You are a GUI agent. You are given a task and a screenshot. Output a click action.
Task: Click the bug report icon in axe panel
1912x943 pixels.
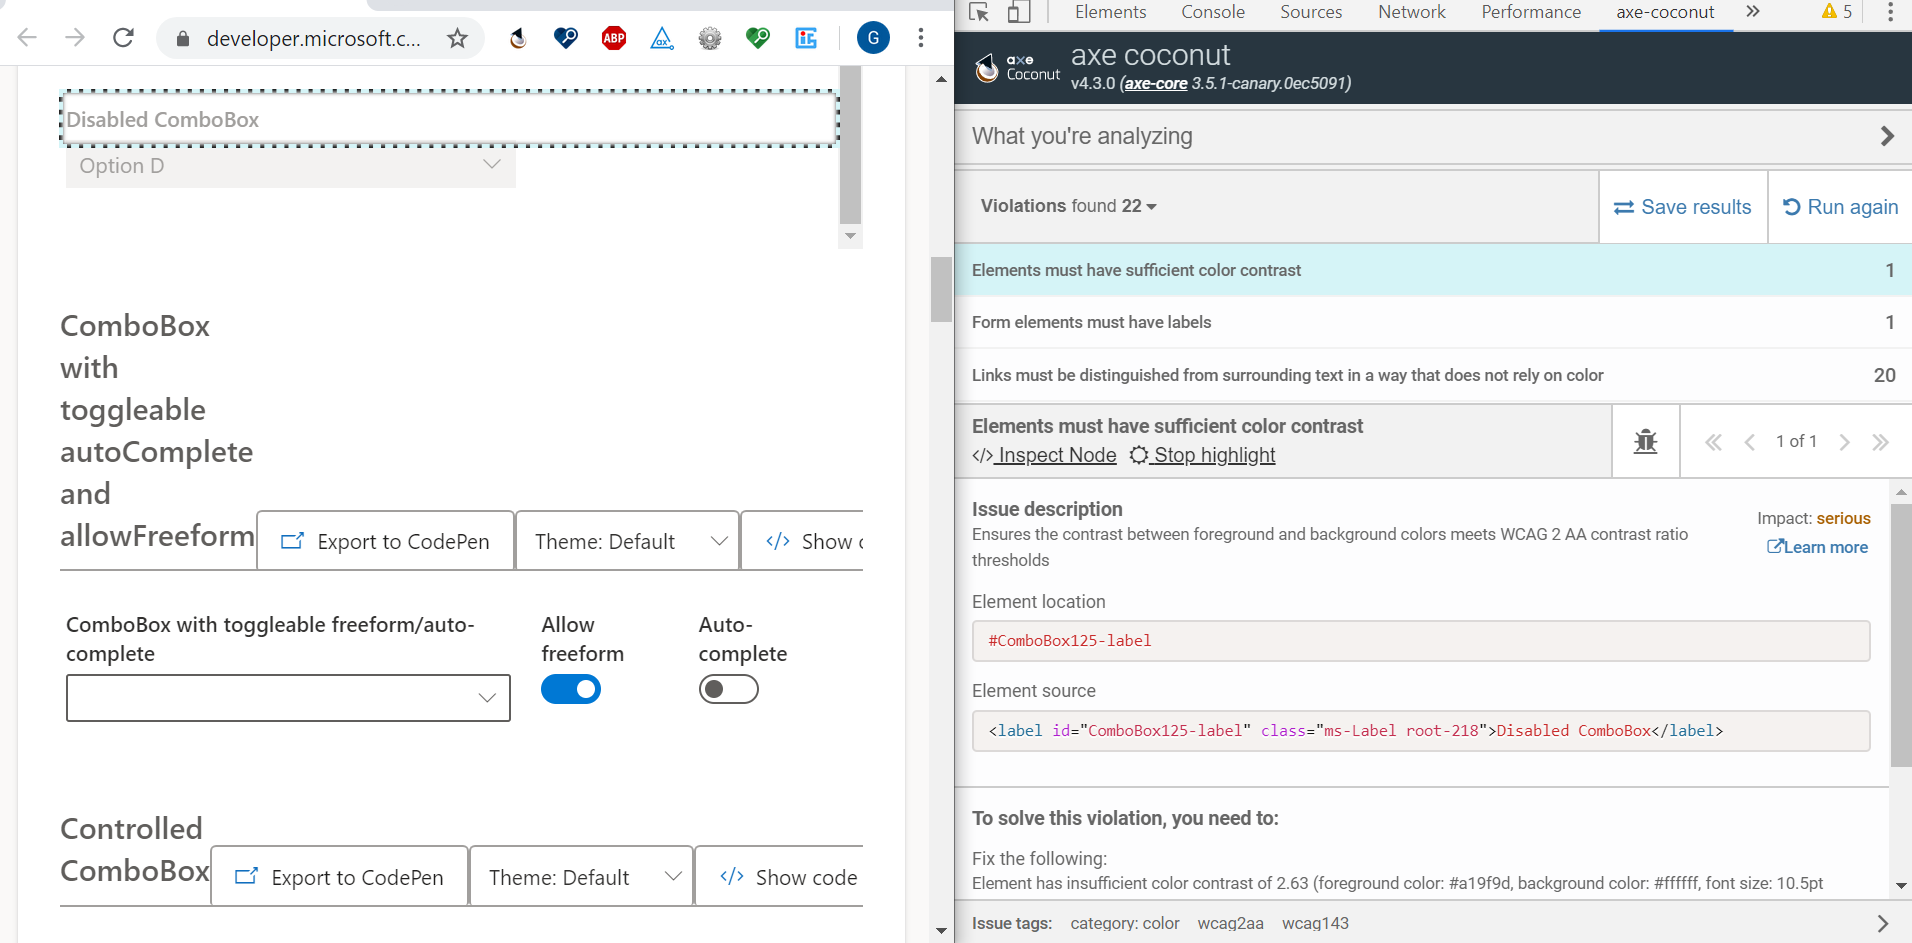coord(1646,441)
